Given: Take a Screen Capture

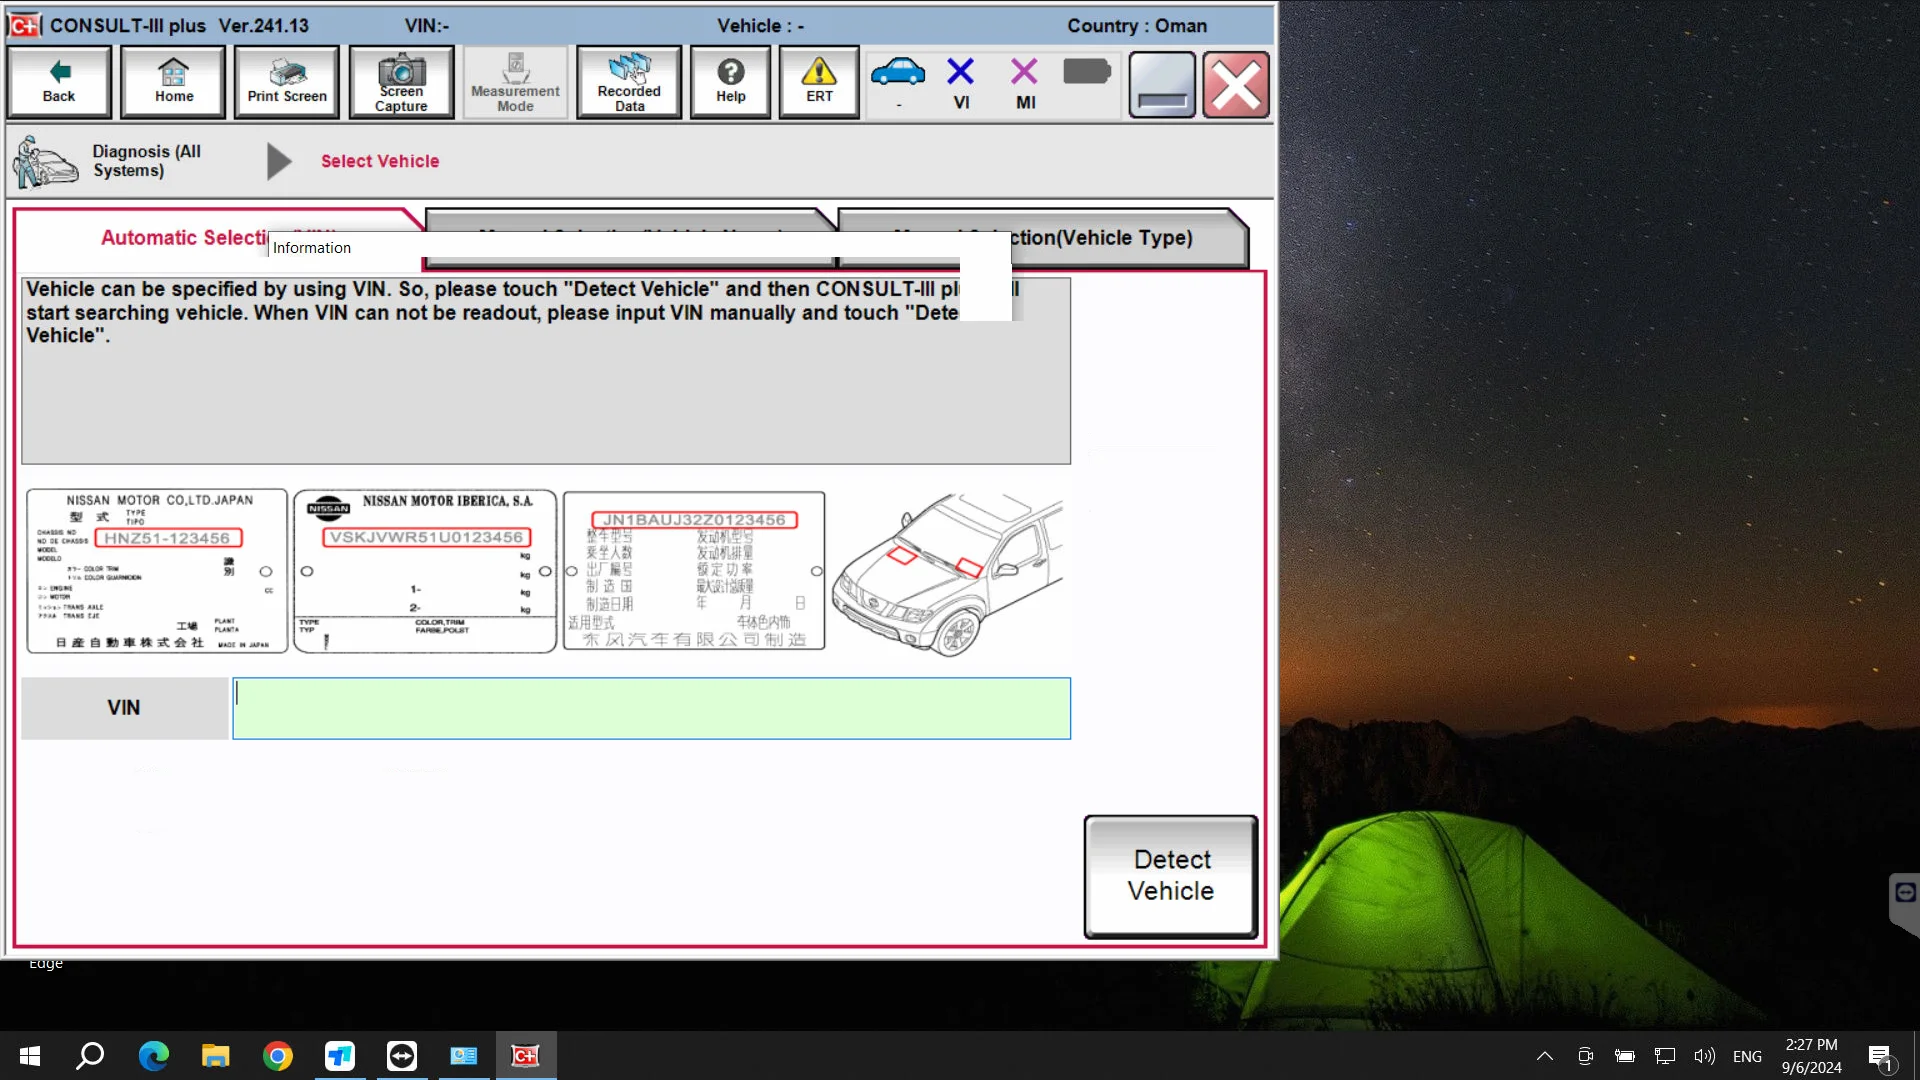Looking at the screenshot, I should tap(401, 83).
